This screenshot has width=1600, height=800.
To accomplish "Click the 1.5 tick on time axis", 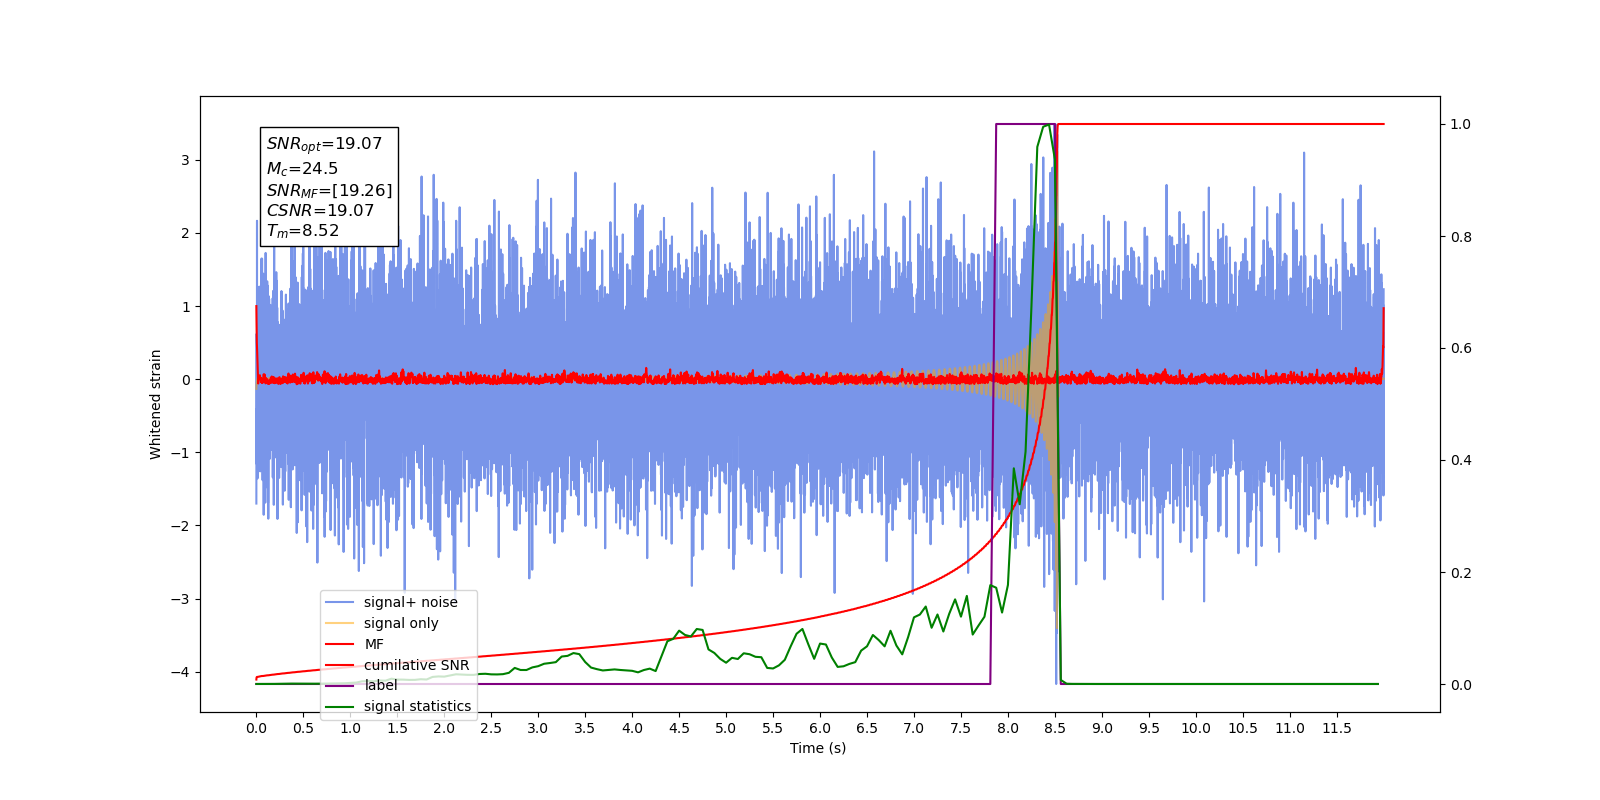I will (397, 728).
